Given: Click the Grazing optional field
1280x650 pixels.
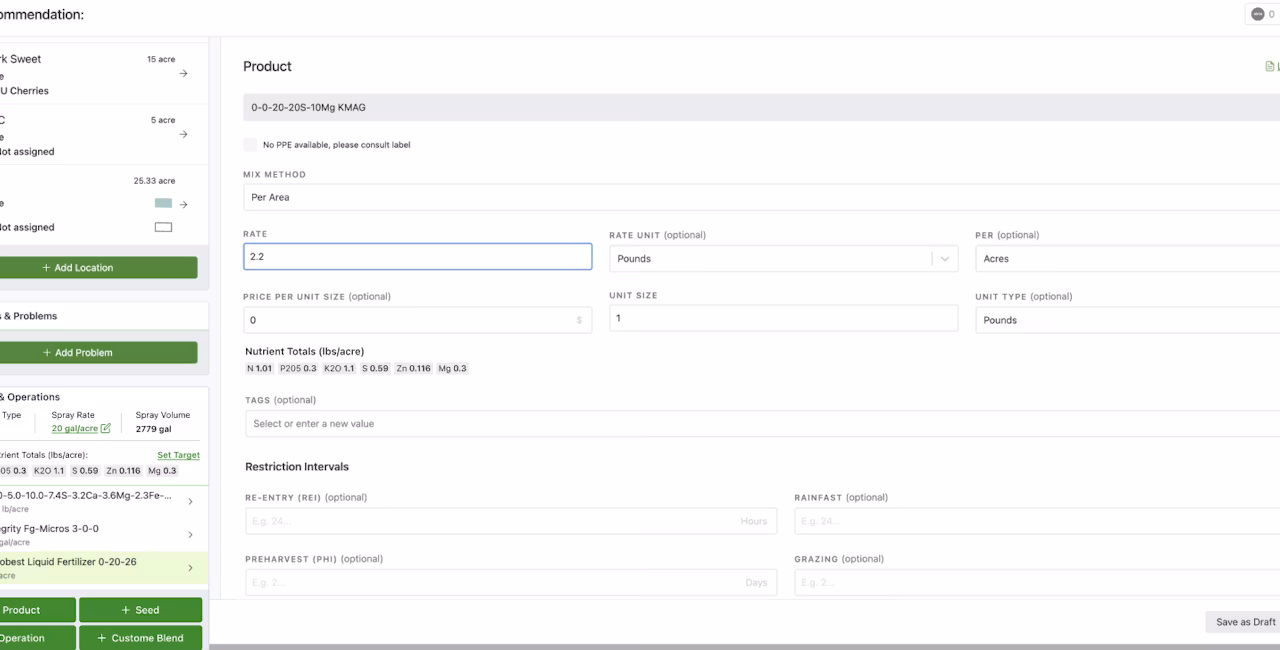Looking at the screenshot, I should point(1037,583).
